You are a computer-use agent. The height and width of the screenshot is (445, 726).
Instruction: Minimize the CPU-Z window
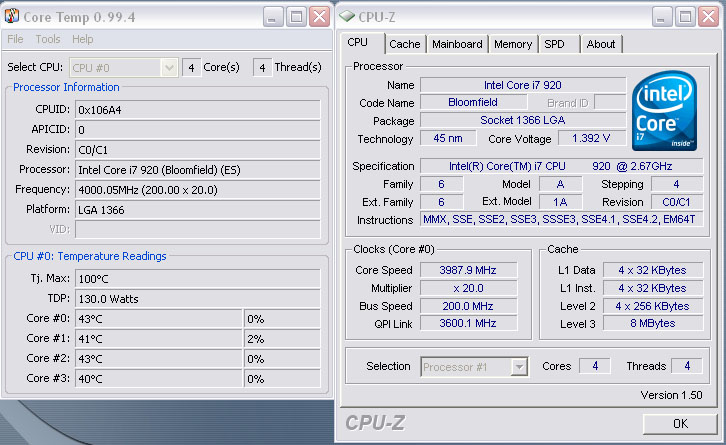click(x=662, y=17)
